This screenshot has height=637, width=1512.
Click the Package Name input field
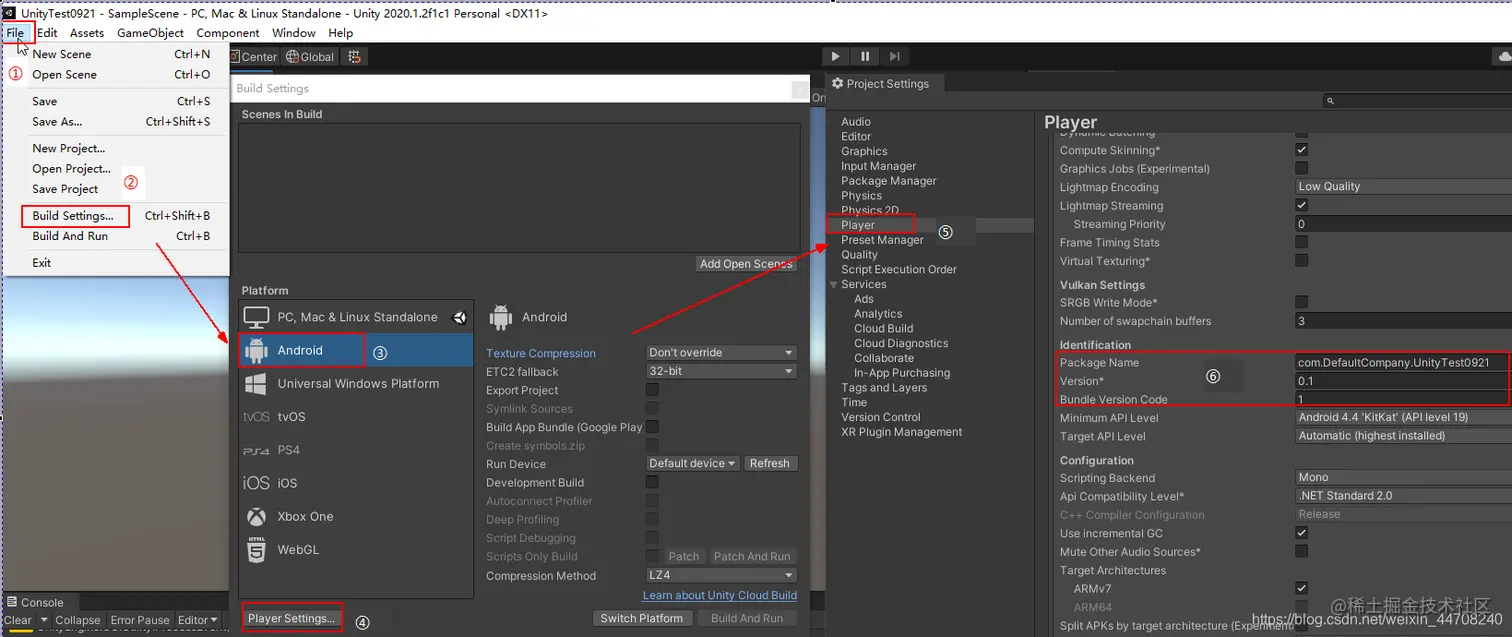coord(1403,363)
